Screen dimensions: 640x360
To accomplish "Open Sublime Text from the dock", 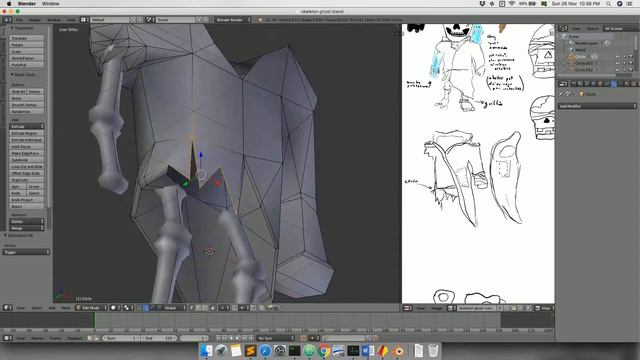I will coord(250,351).
